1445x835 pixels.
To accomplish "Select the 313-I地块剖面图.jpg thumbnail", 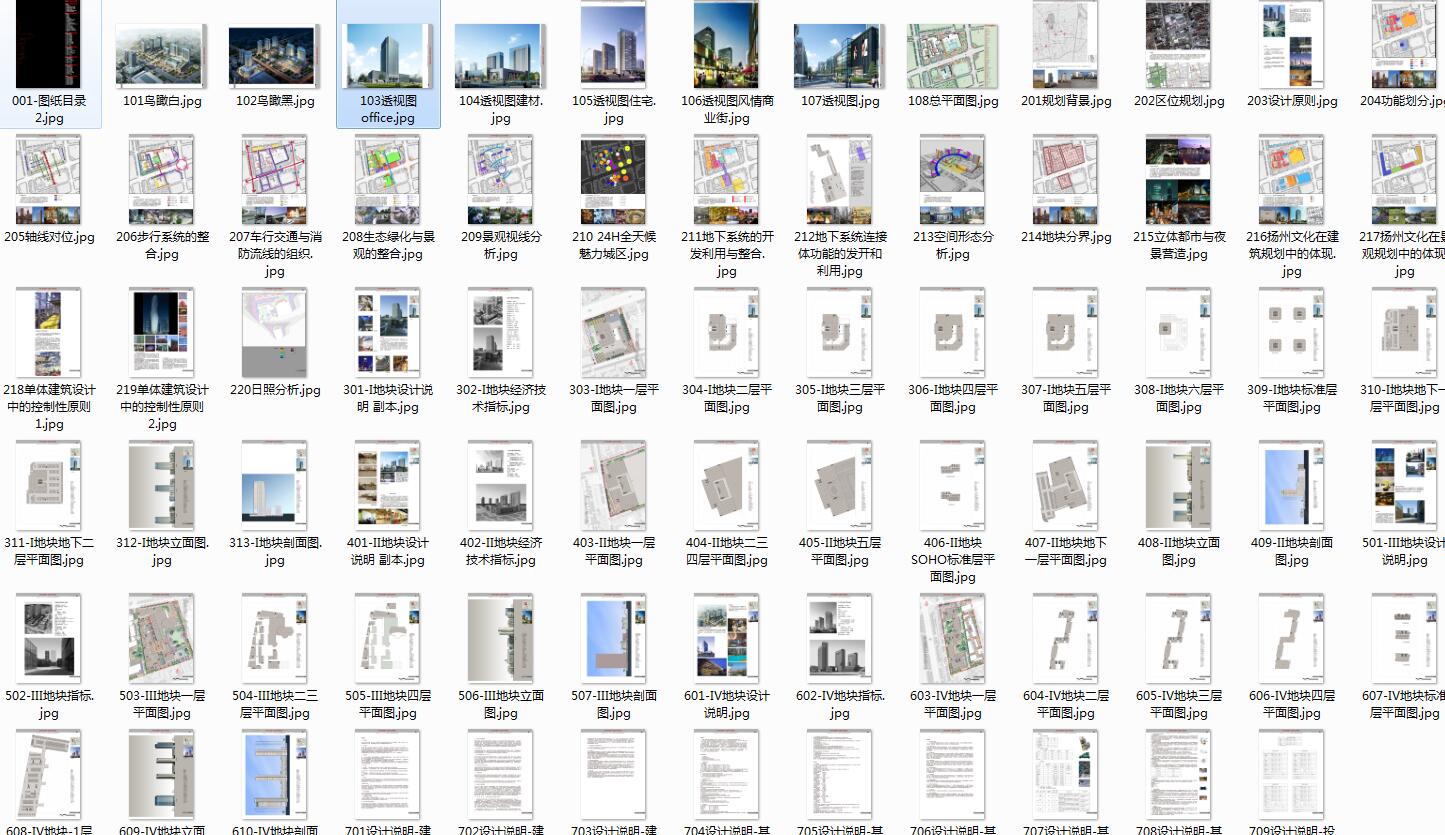I will (x=275, y=487).
